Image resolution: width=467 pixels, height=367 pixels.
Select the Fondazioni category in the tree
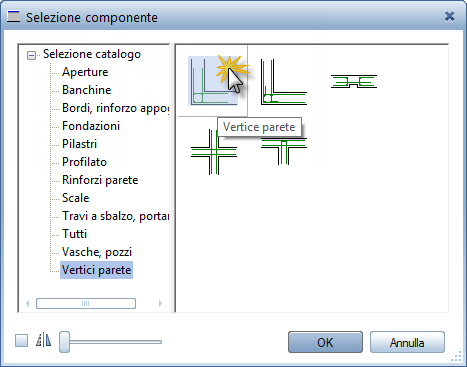pos(91,126)
